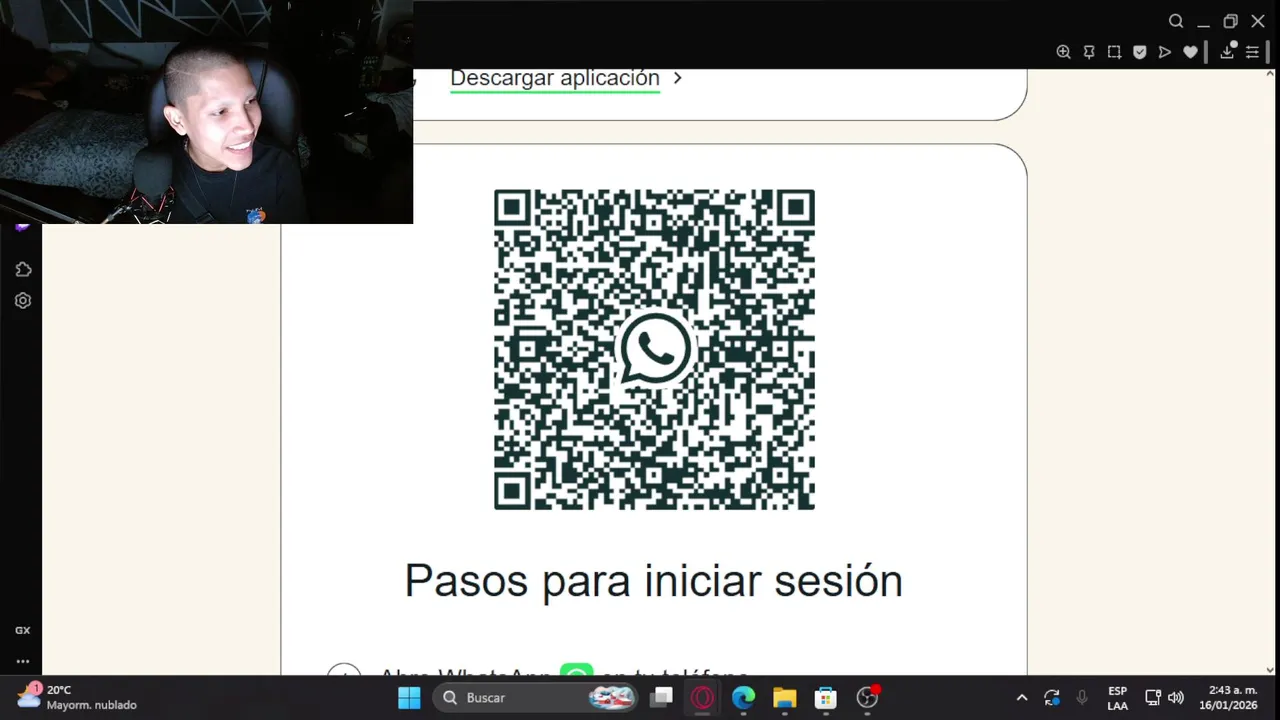Click the WhatsApp QR code image
Screen dimensions: 1280x720
[x=654, y=349]
